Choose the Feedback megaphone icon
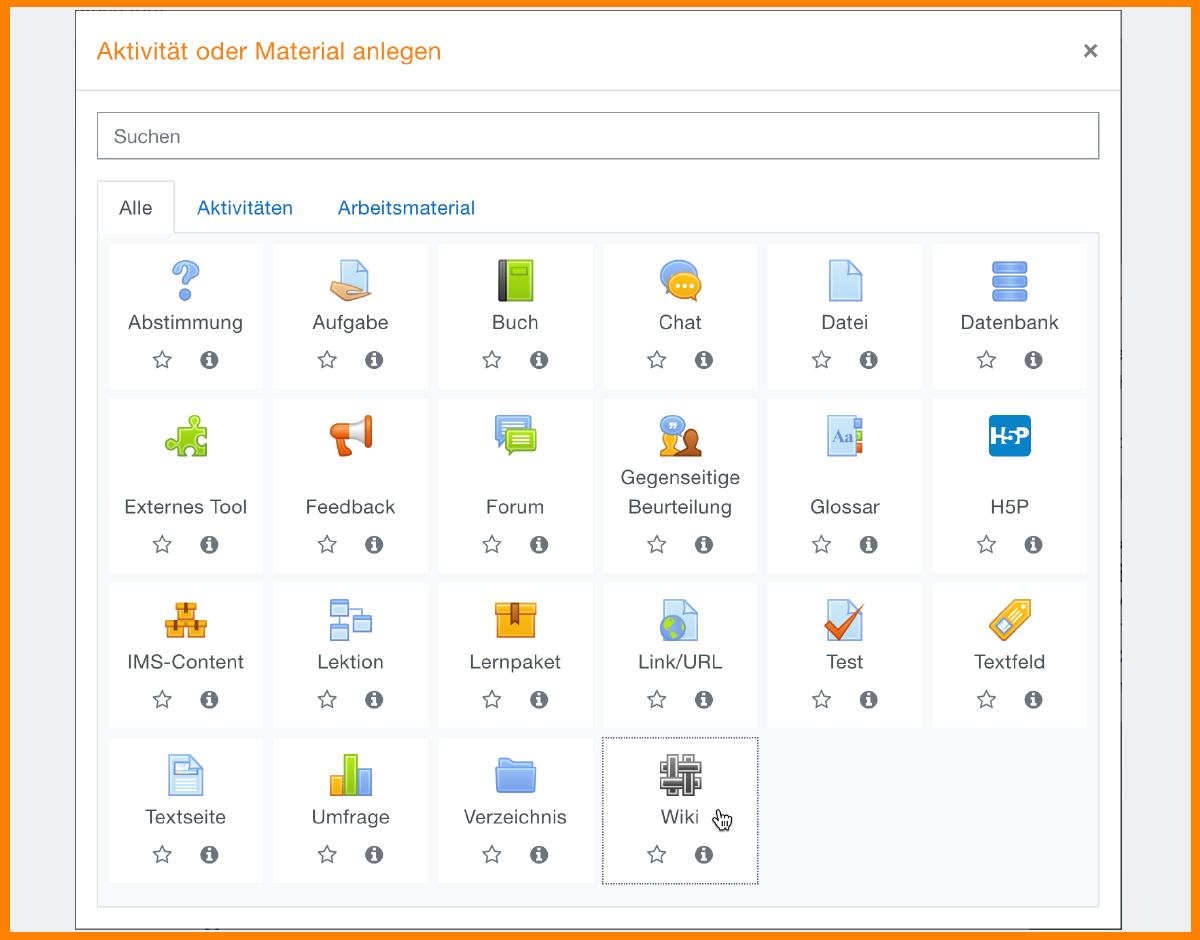This screenshot has width=1200, height=940. click(x=350, y=436)
